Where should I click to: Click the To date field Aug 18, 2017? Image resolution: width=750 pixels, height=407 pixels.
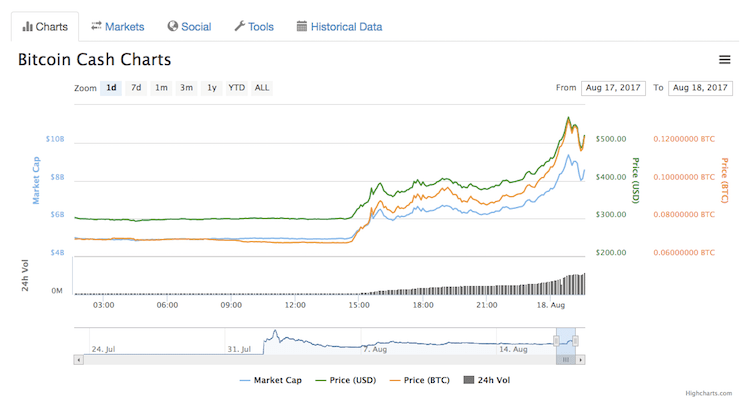[700, 88]
